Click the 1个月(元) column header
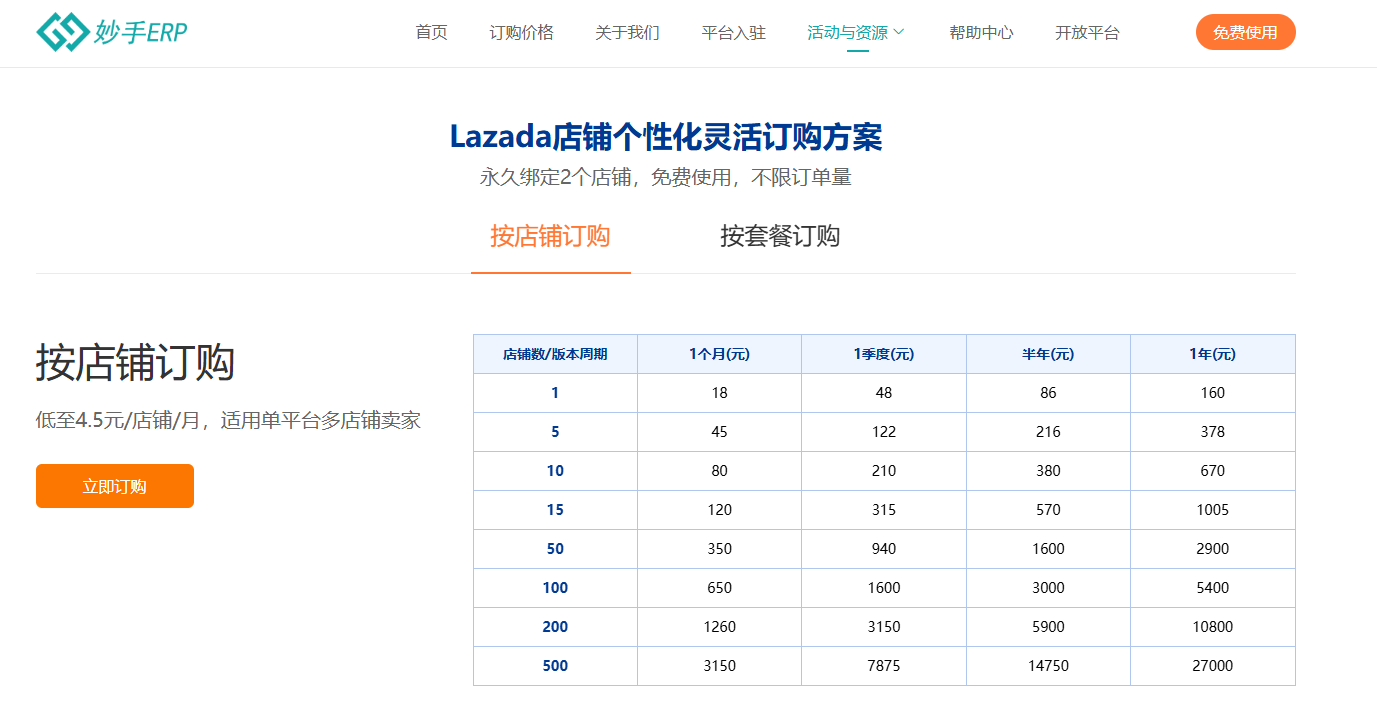 (719, 354)
